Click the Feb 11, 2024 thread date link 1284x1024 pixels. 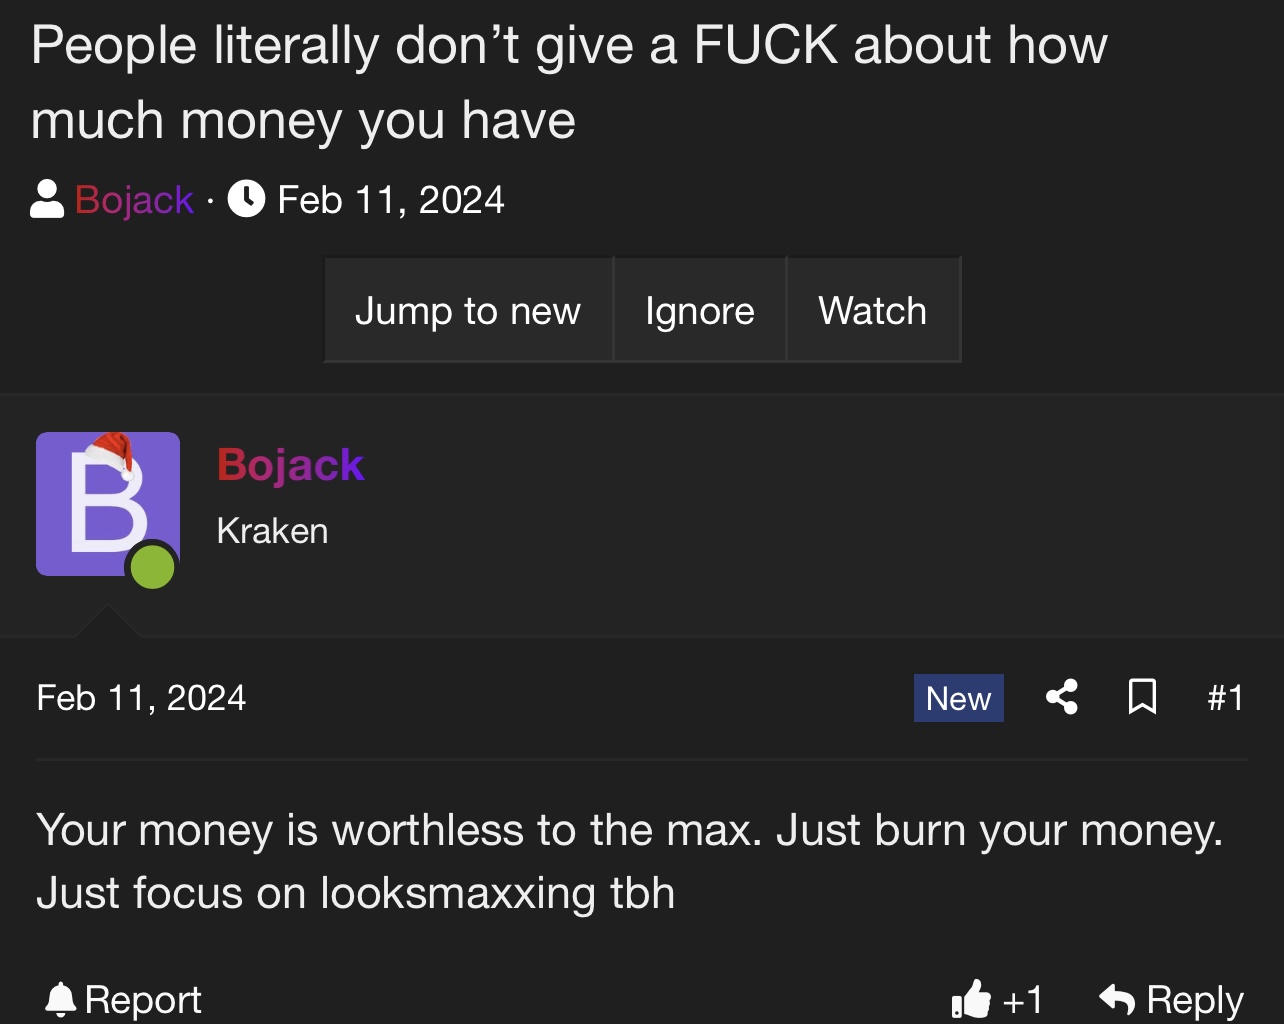point(391,200)
